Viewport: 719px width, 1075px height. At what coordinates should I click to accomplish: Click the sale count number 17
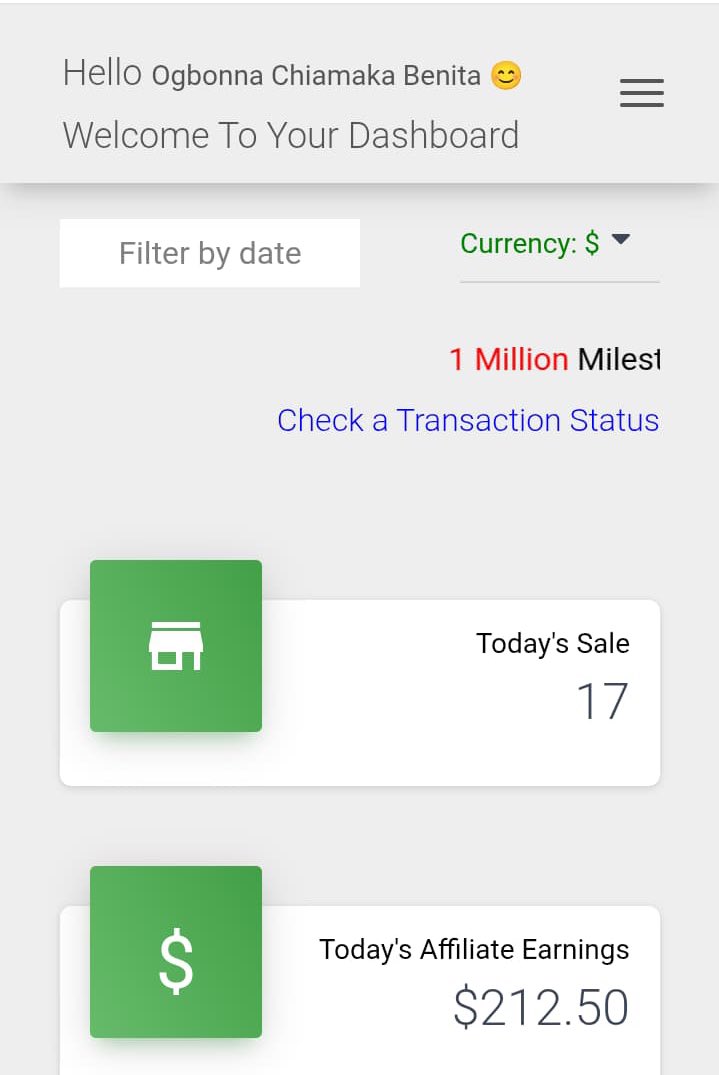[x=602, y=701]
